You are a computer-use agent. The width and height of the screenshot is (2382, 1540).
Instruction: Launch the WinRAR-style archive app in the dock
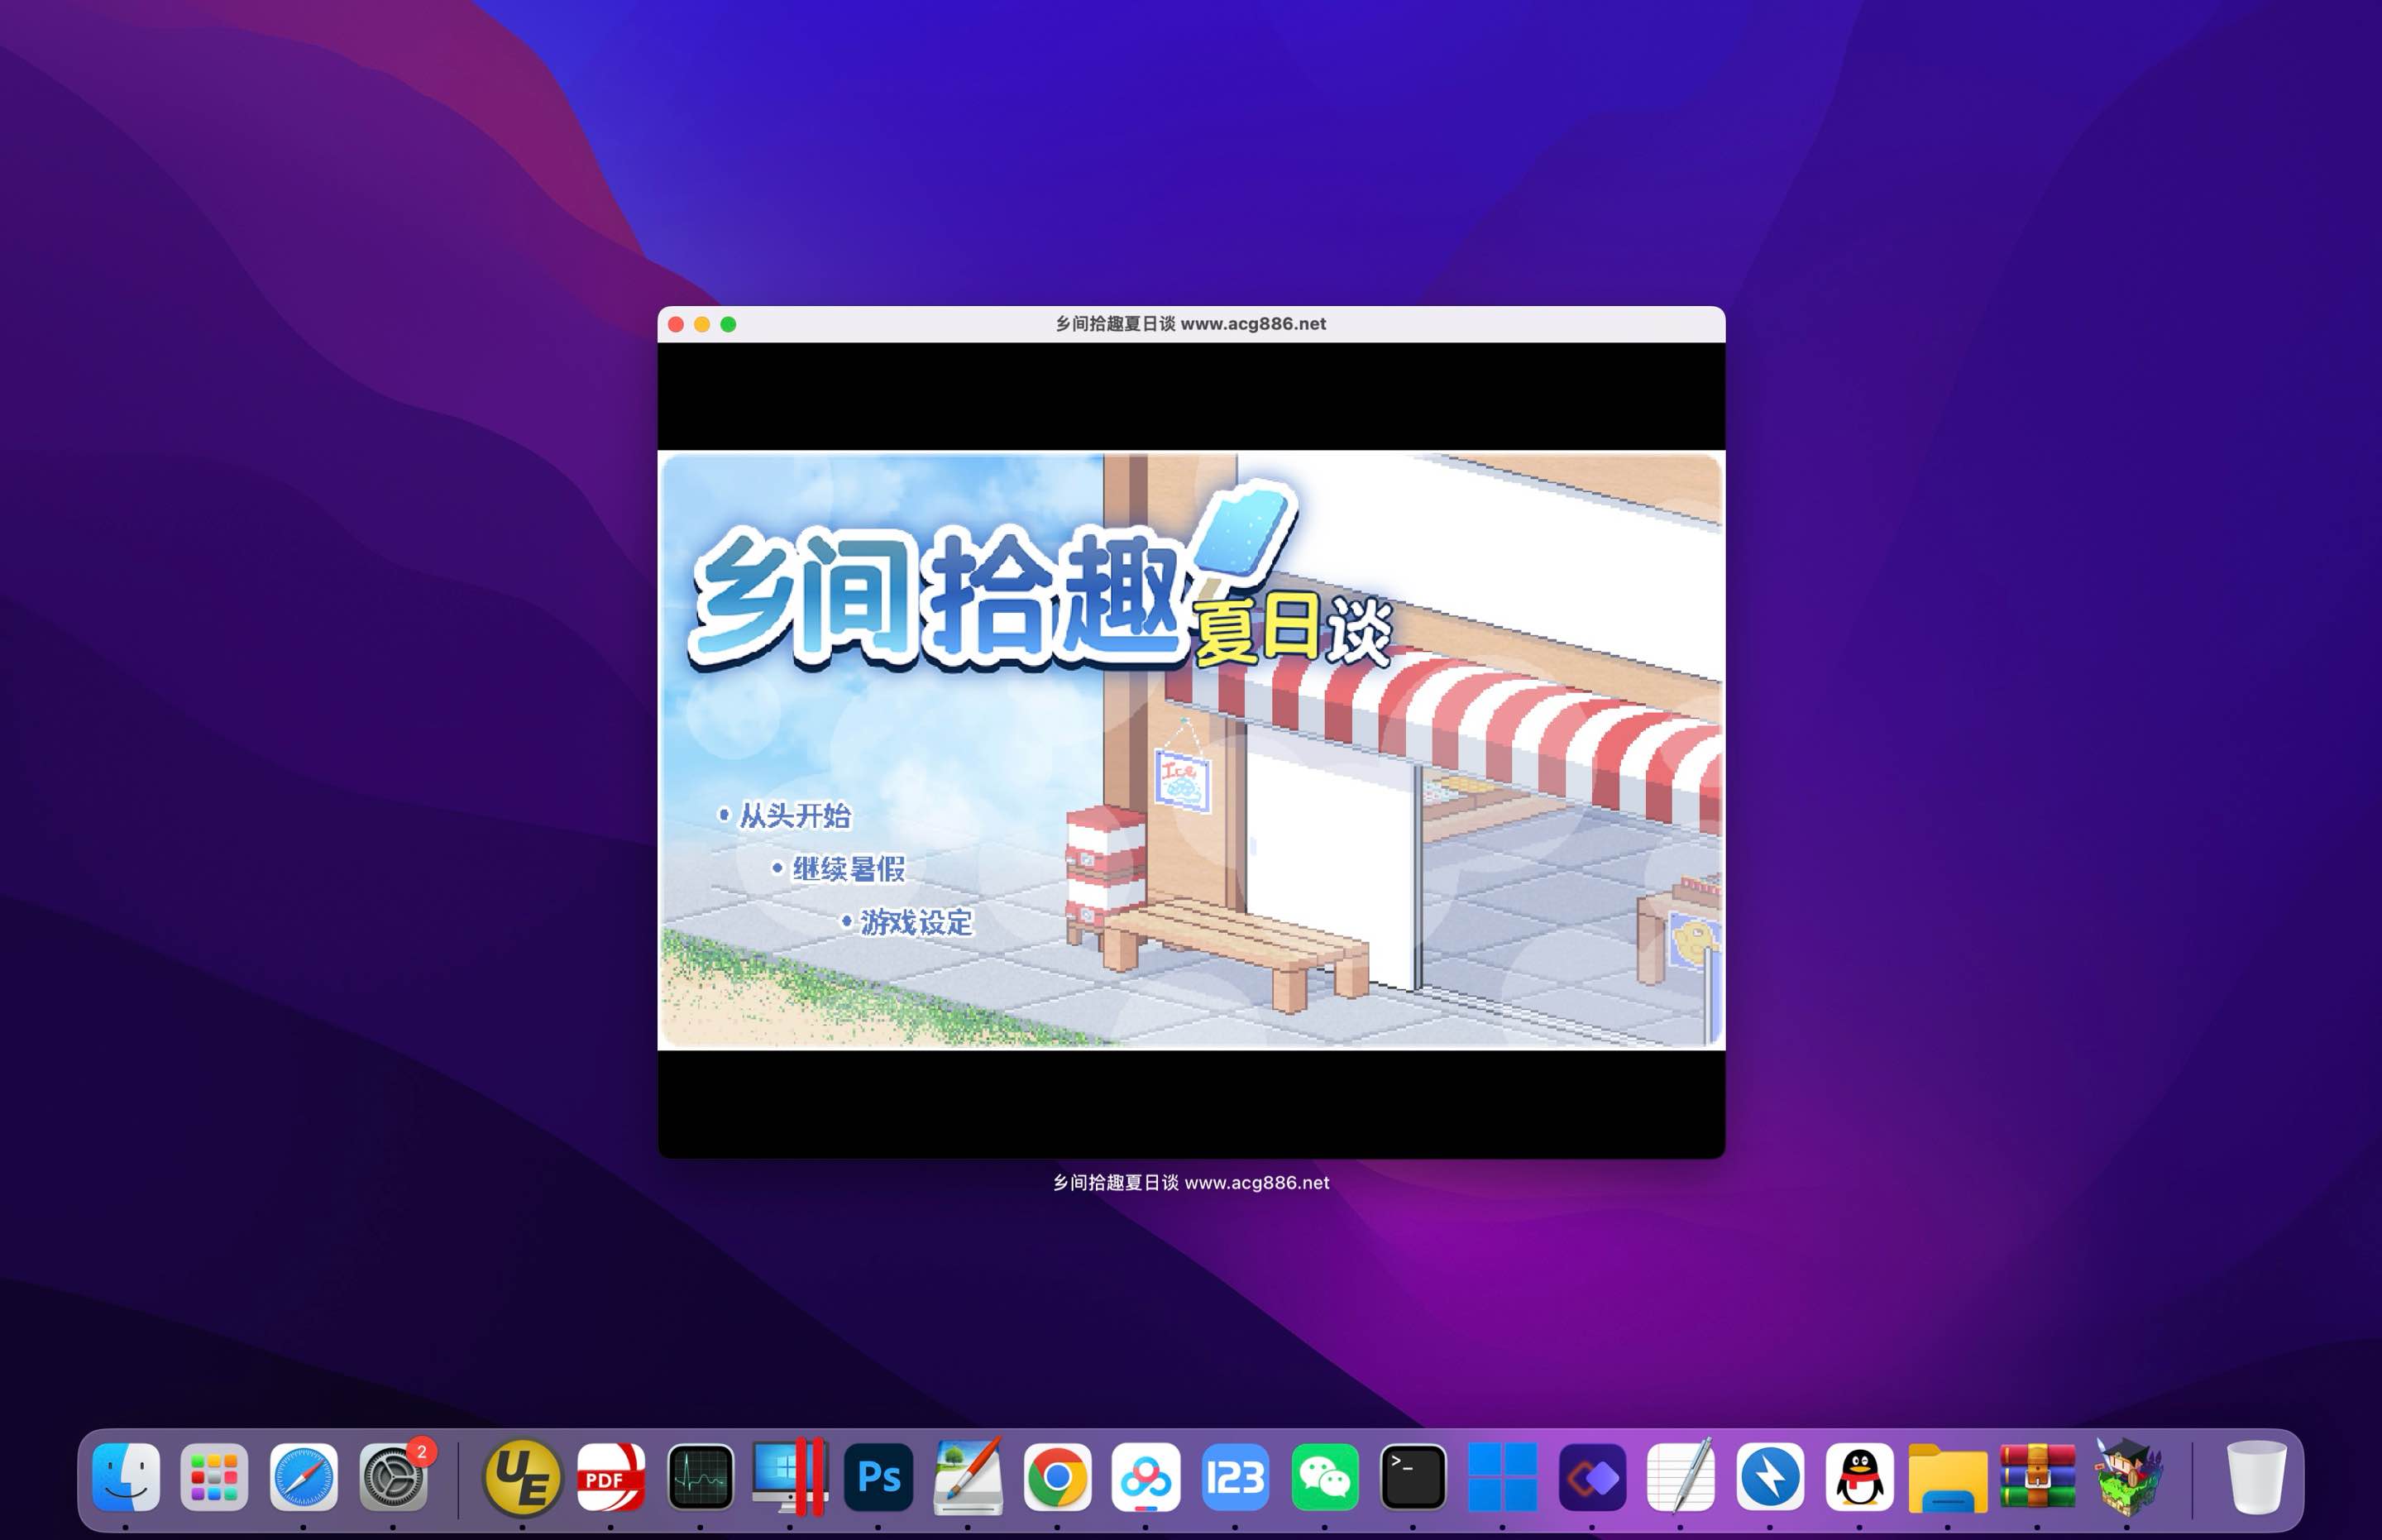(2038, 1476)
